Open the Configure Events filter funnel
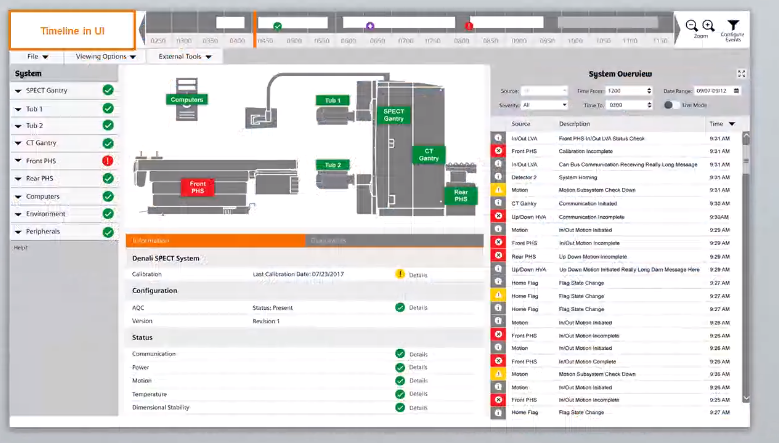 click(x=733, y=25)
